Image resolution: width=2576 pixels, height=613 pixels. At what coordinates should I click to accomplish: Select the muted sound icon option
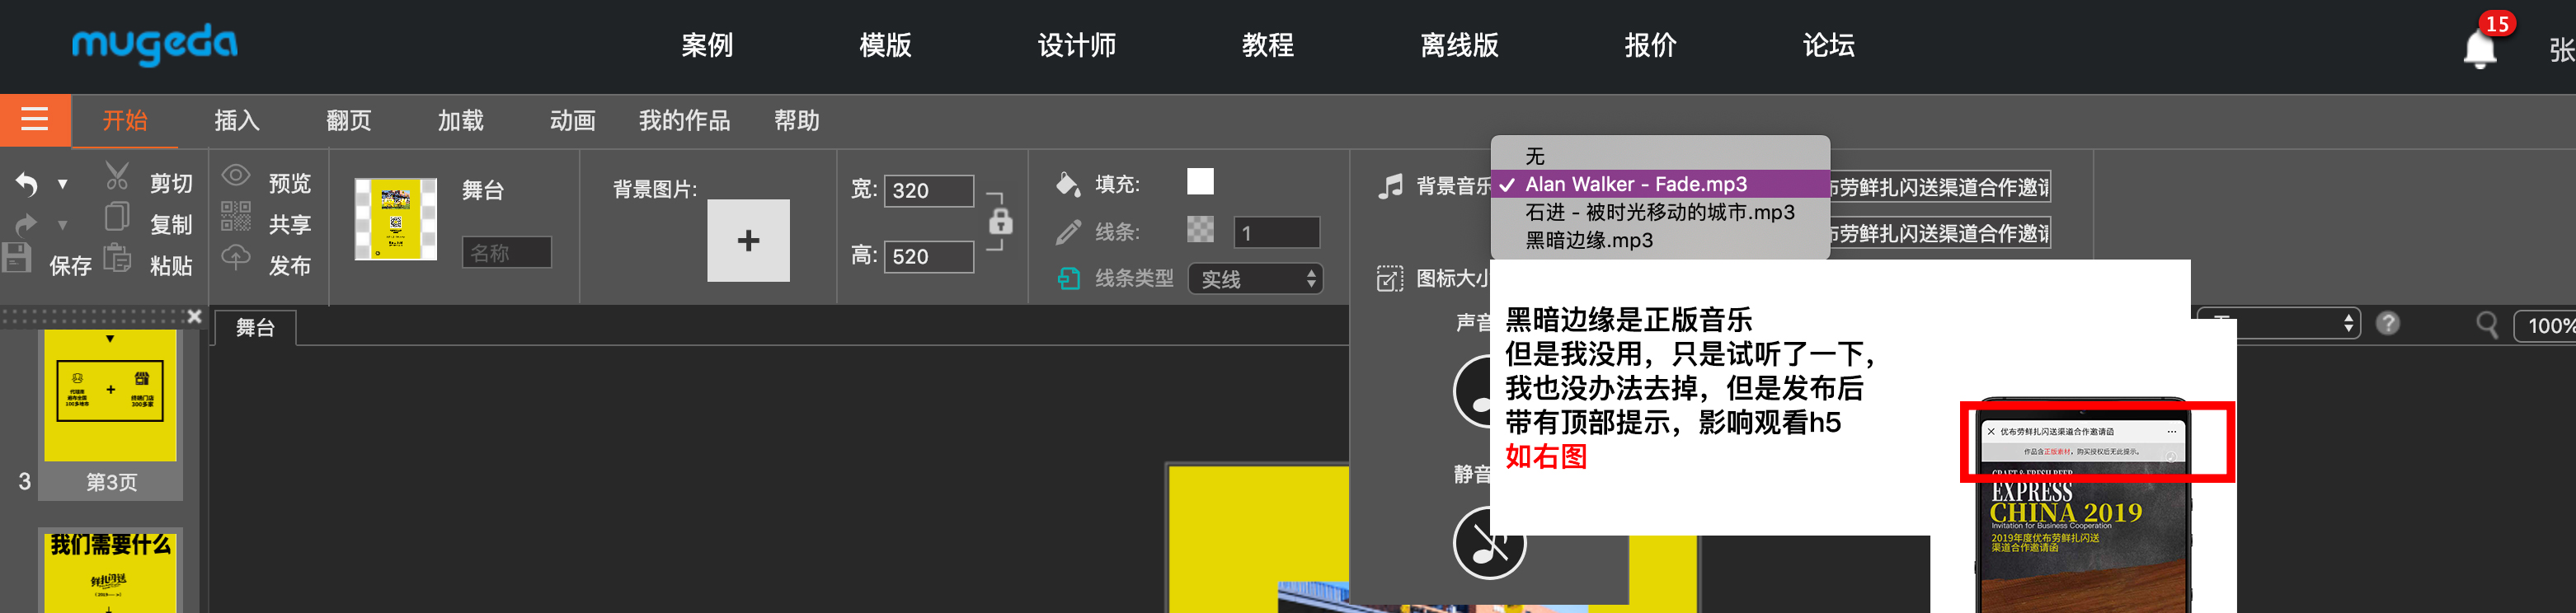coord(1489,543)
